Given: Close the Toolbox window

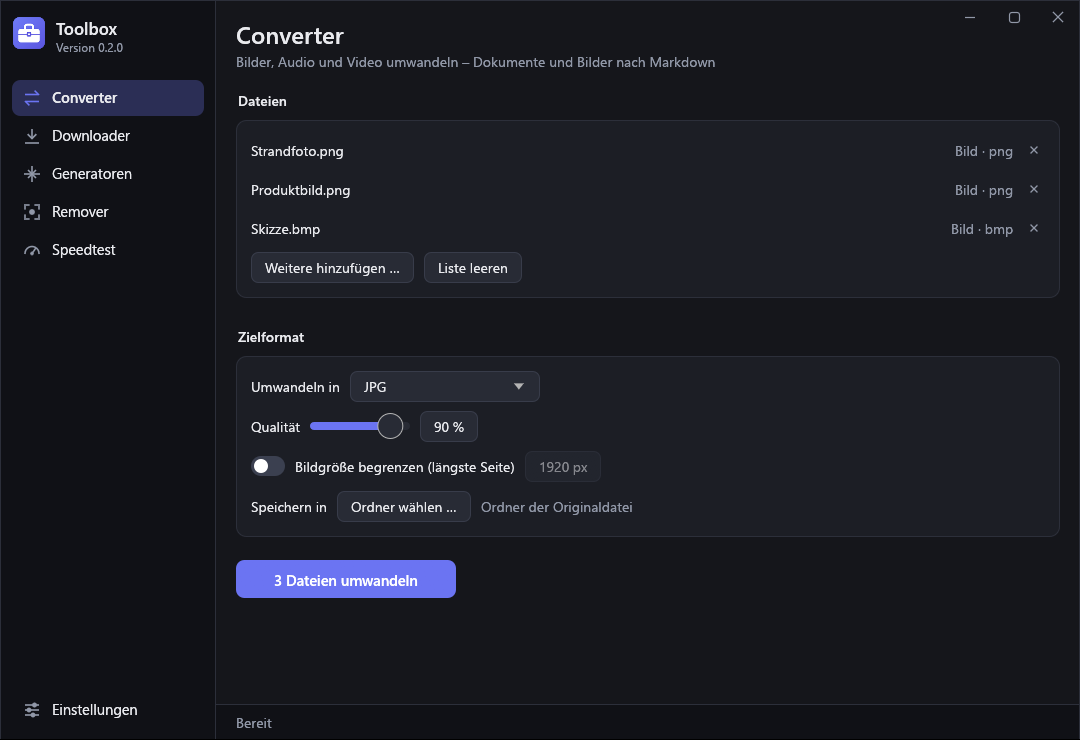Looking at the screenshot, I should tap(1058, 17).
